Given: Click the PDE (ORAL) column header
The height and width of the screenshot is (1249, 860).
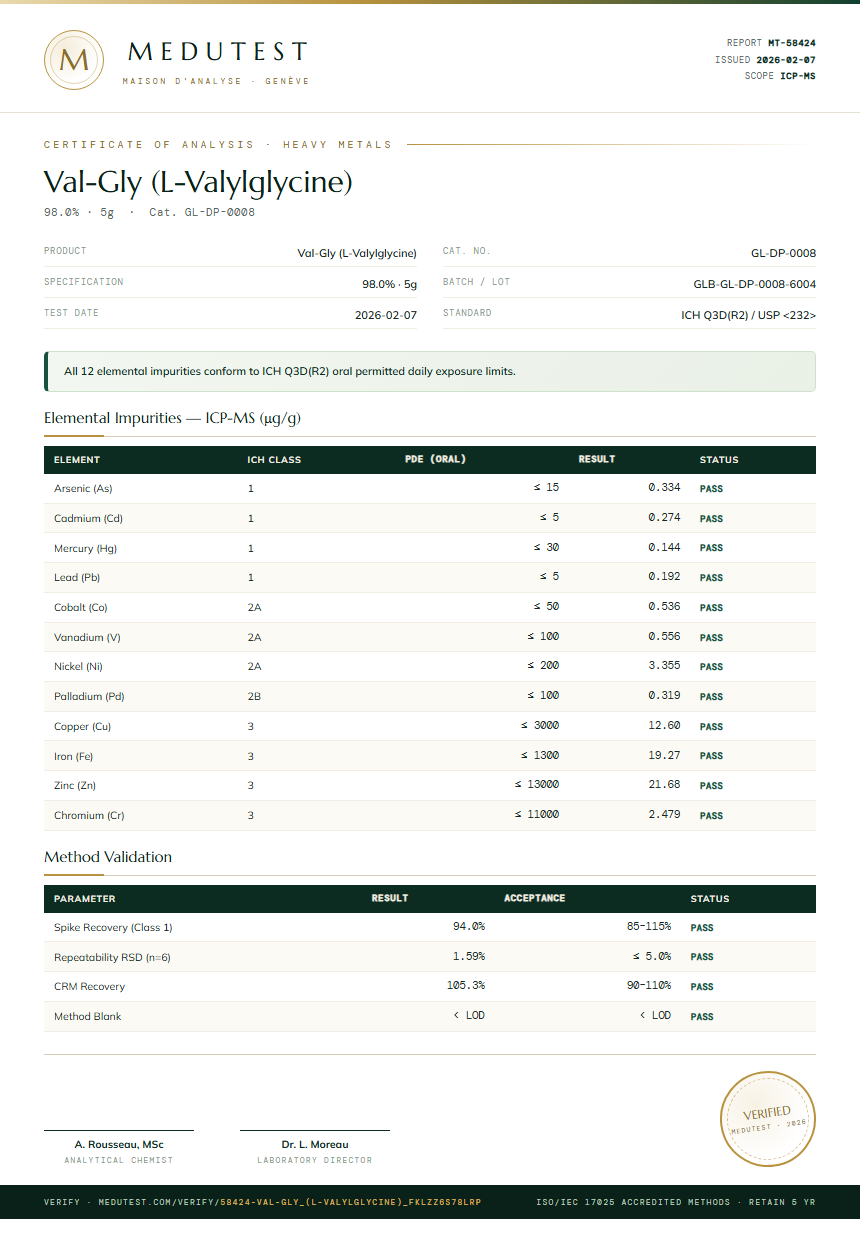Looking at the screenshot, I should 435,460.
